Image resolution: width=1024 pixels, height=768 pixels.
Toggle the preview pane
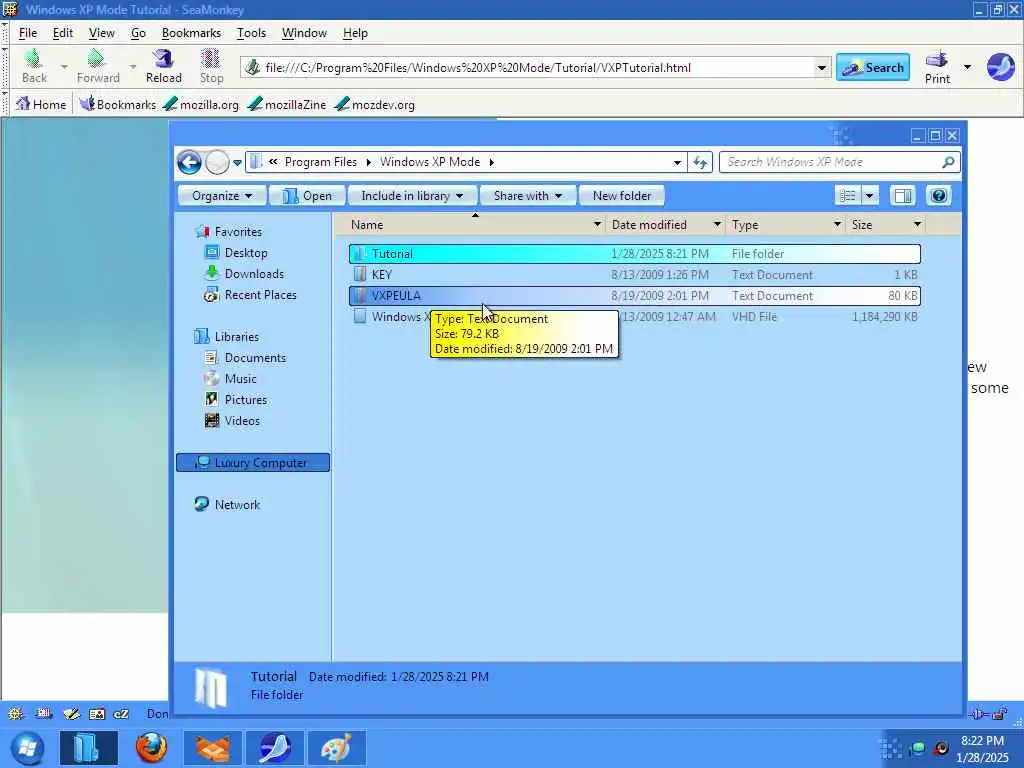pos(903,196)
